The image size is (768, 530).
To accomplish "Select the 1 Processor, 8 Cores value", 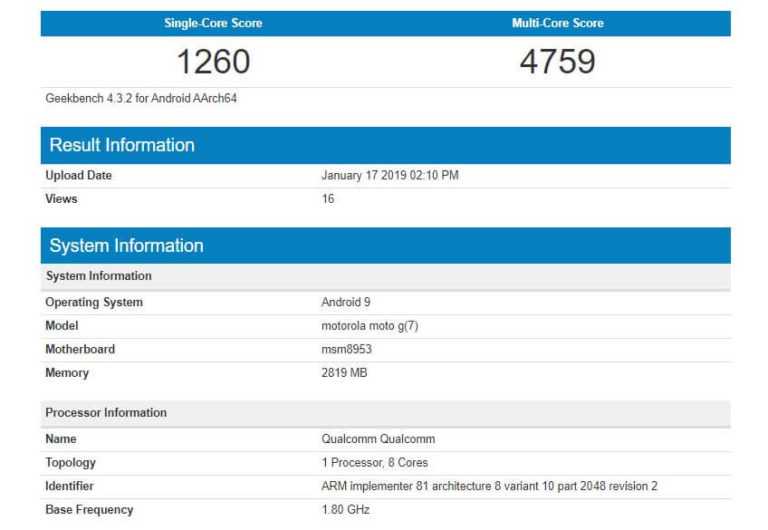I will (375, 463).
